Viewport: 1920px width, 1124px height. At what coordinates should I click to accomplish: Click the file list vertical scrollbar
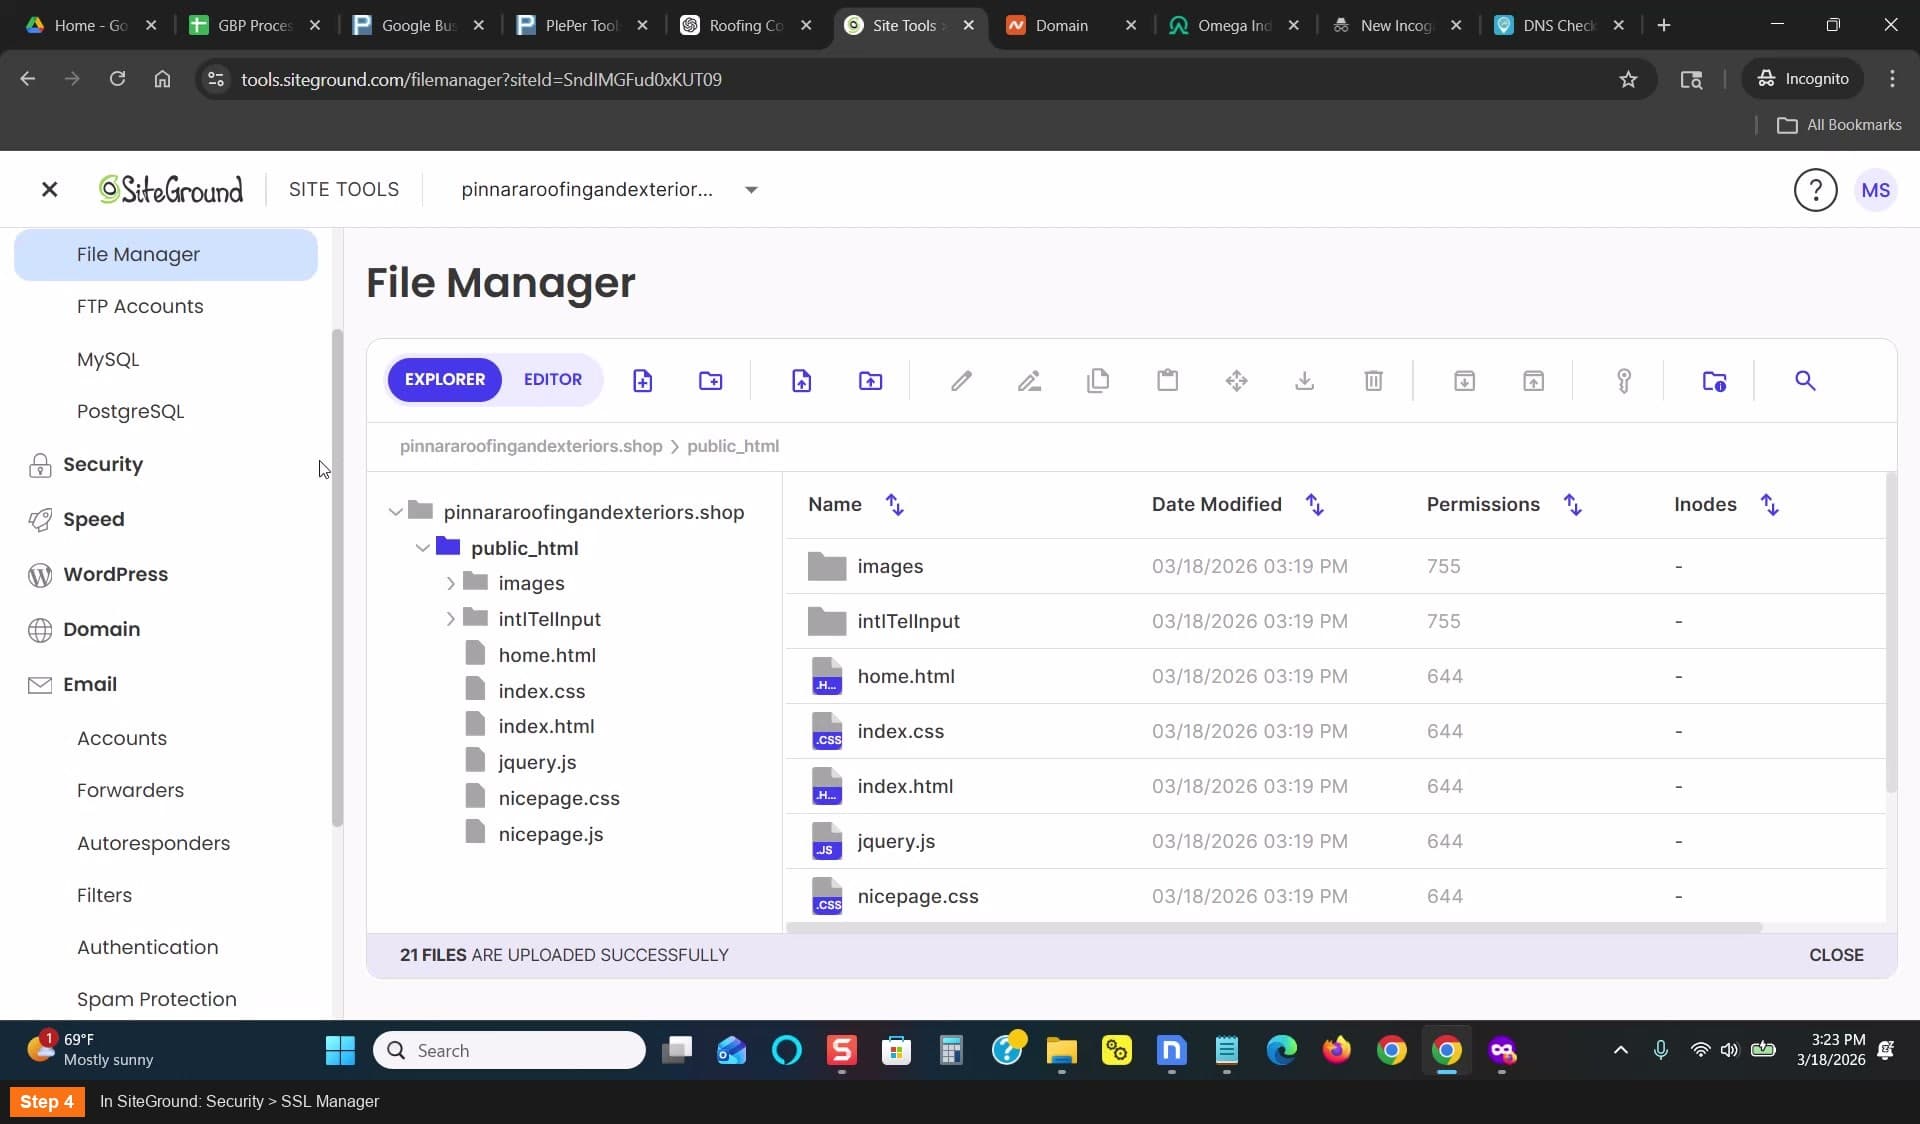tap(1890, 633)
